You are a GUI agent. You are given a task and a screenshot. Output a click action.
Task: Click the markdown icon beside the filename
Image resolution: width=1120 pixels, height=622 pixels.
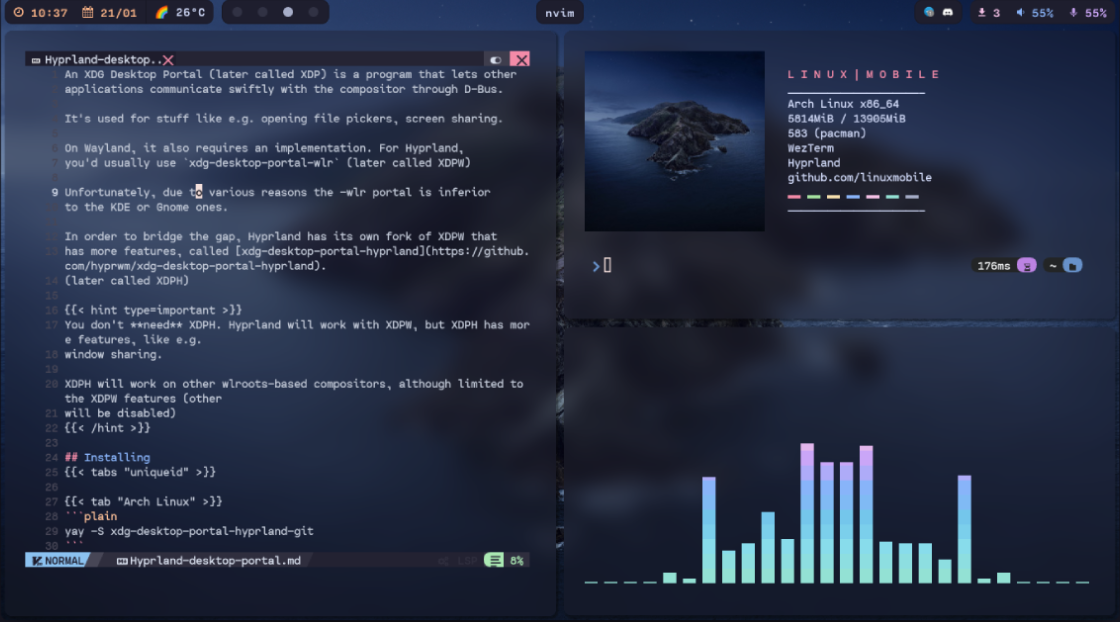coord(122,561)
